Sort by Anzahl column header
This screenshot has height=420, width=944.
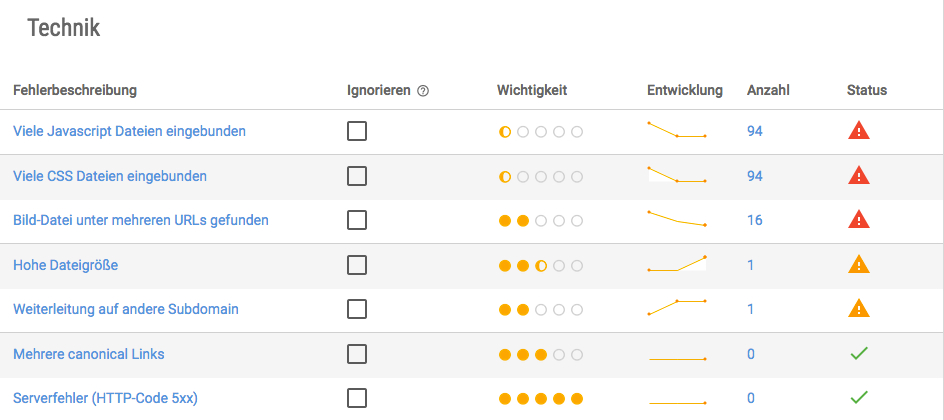pos(768,90)
